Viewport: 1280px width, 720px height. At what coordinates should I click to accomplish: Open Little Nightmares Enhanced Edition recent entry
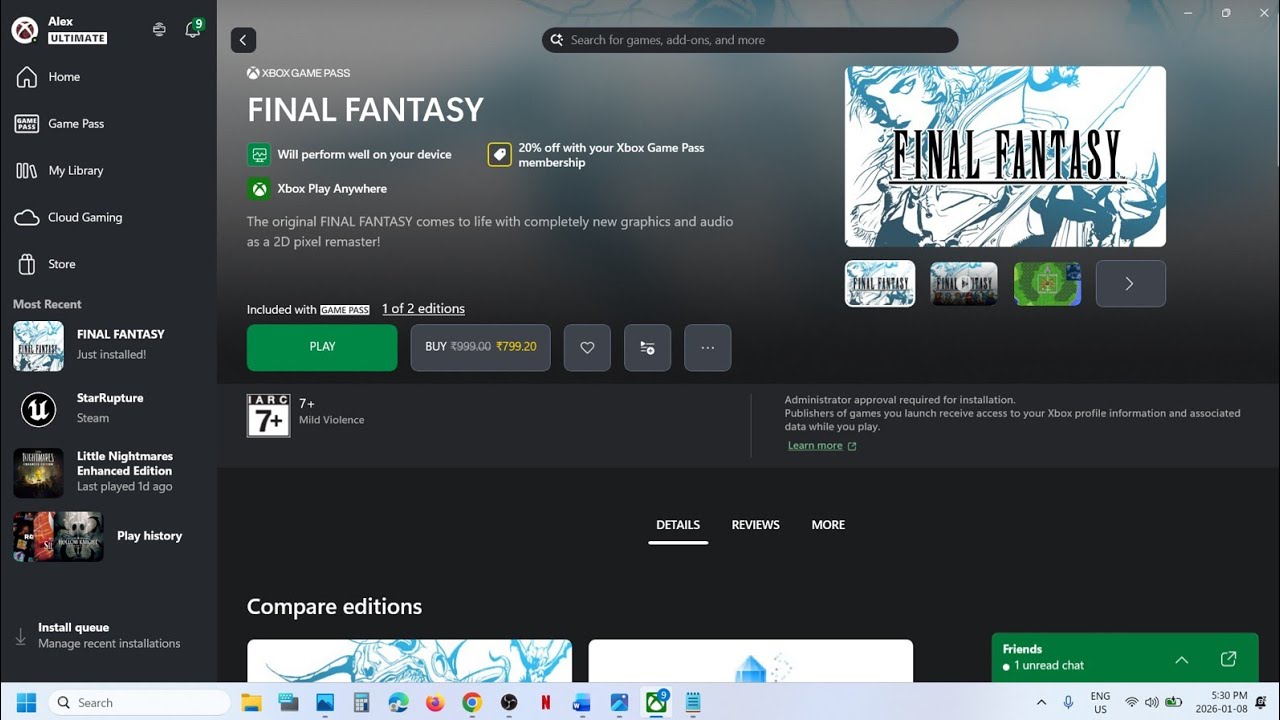[108, 472]
